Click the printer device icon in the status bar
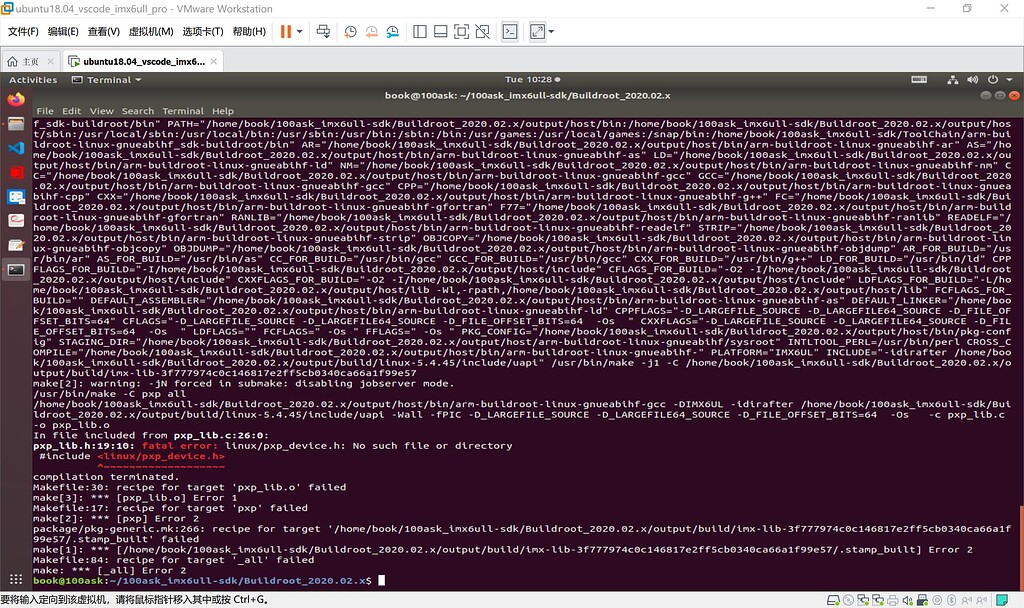Viewport: 1024px width, 608px height. 892,600
